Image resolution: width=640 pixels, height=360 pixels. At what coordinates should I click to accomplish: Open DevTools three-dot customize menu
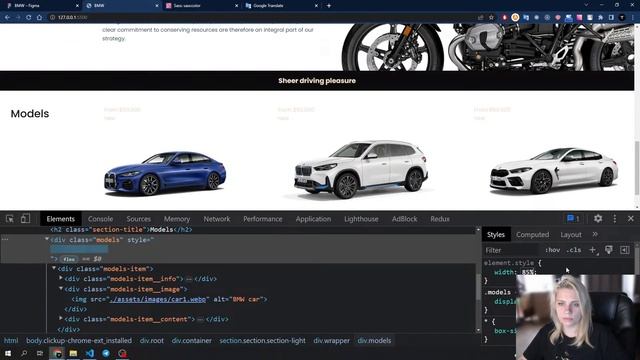[x=615, y=219]
